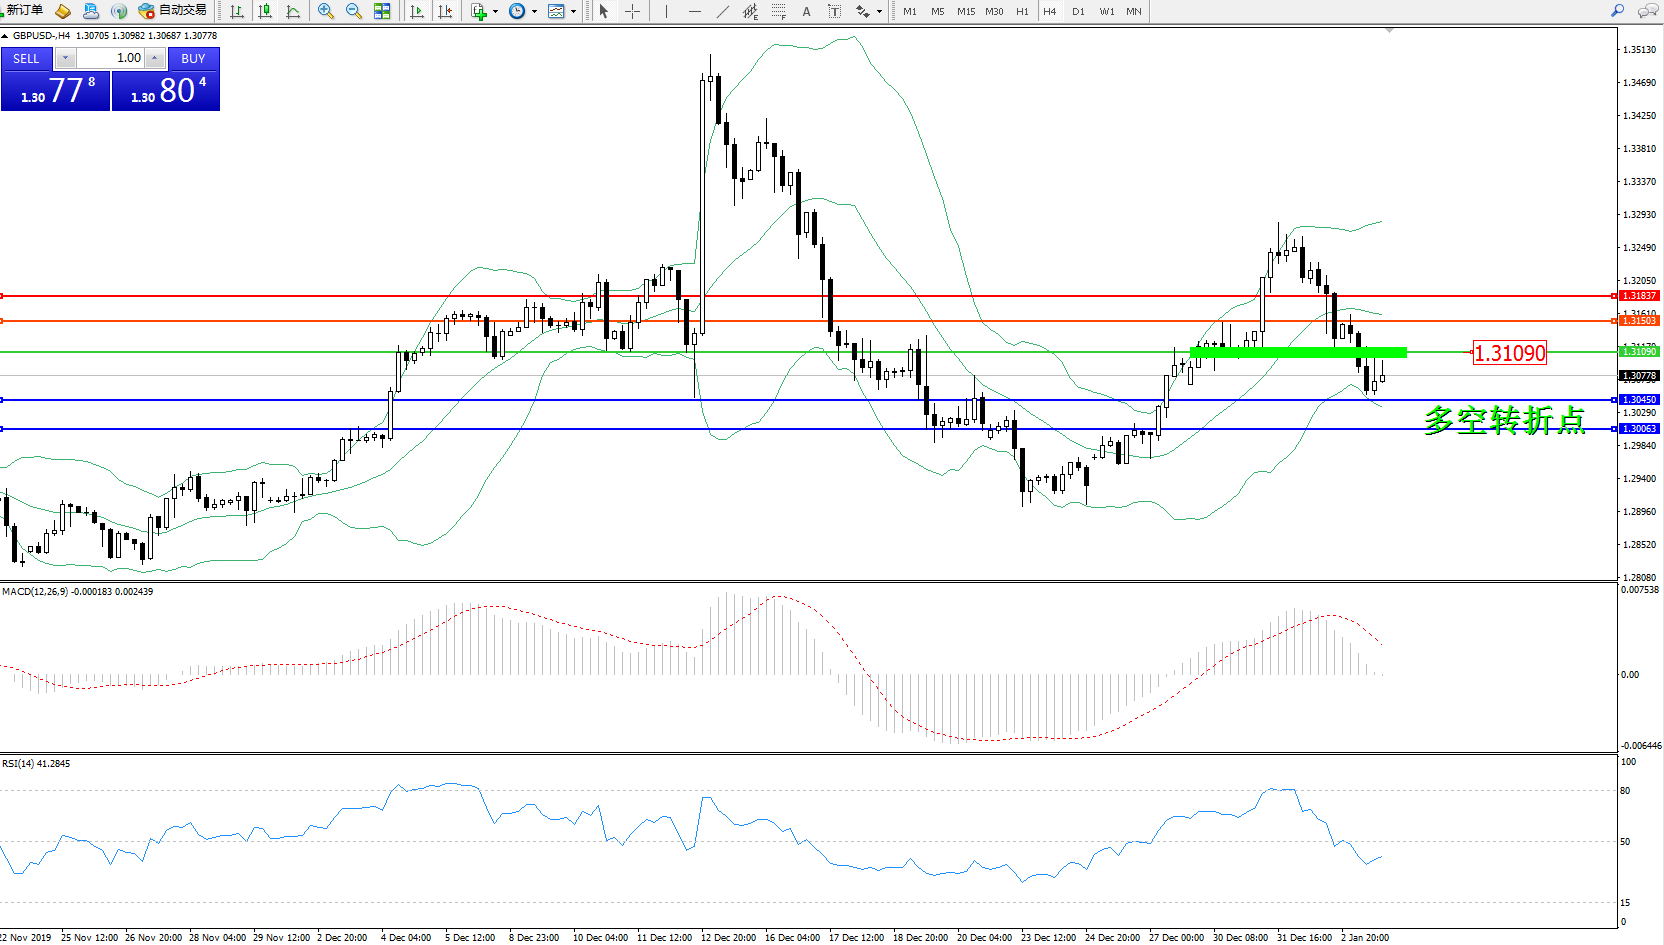Select the green rectangle at 1.31090
1664x945 pixels.
tap(1298, 352)
